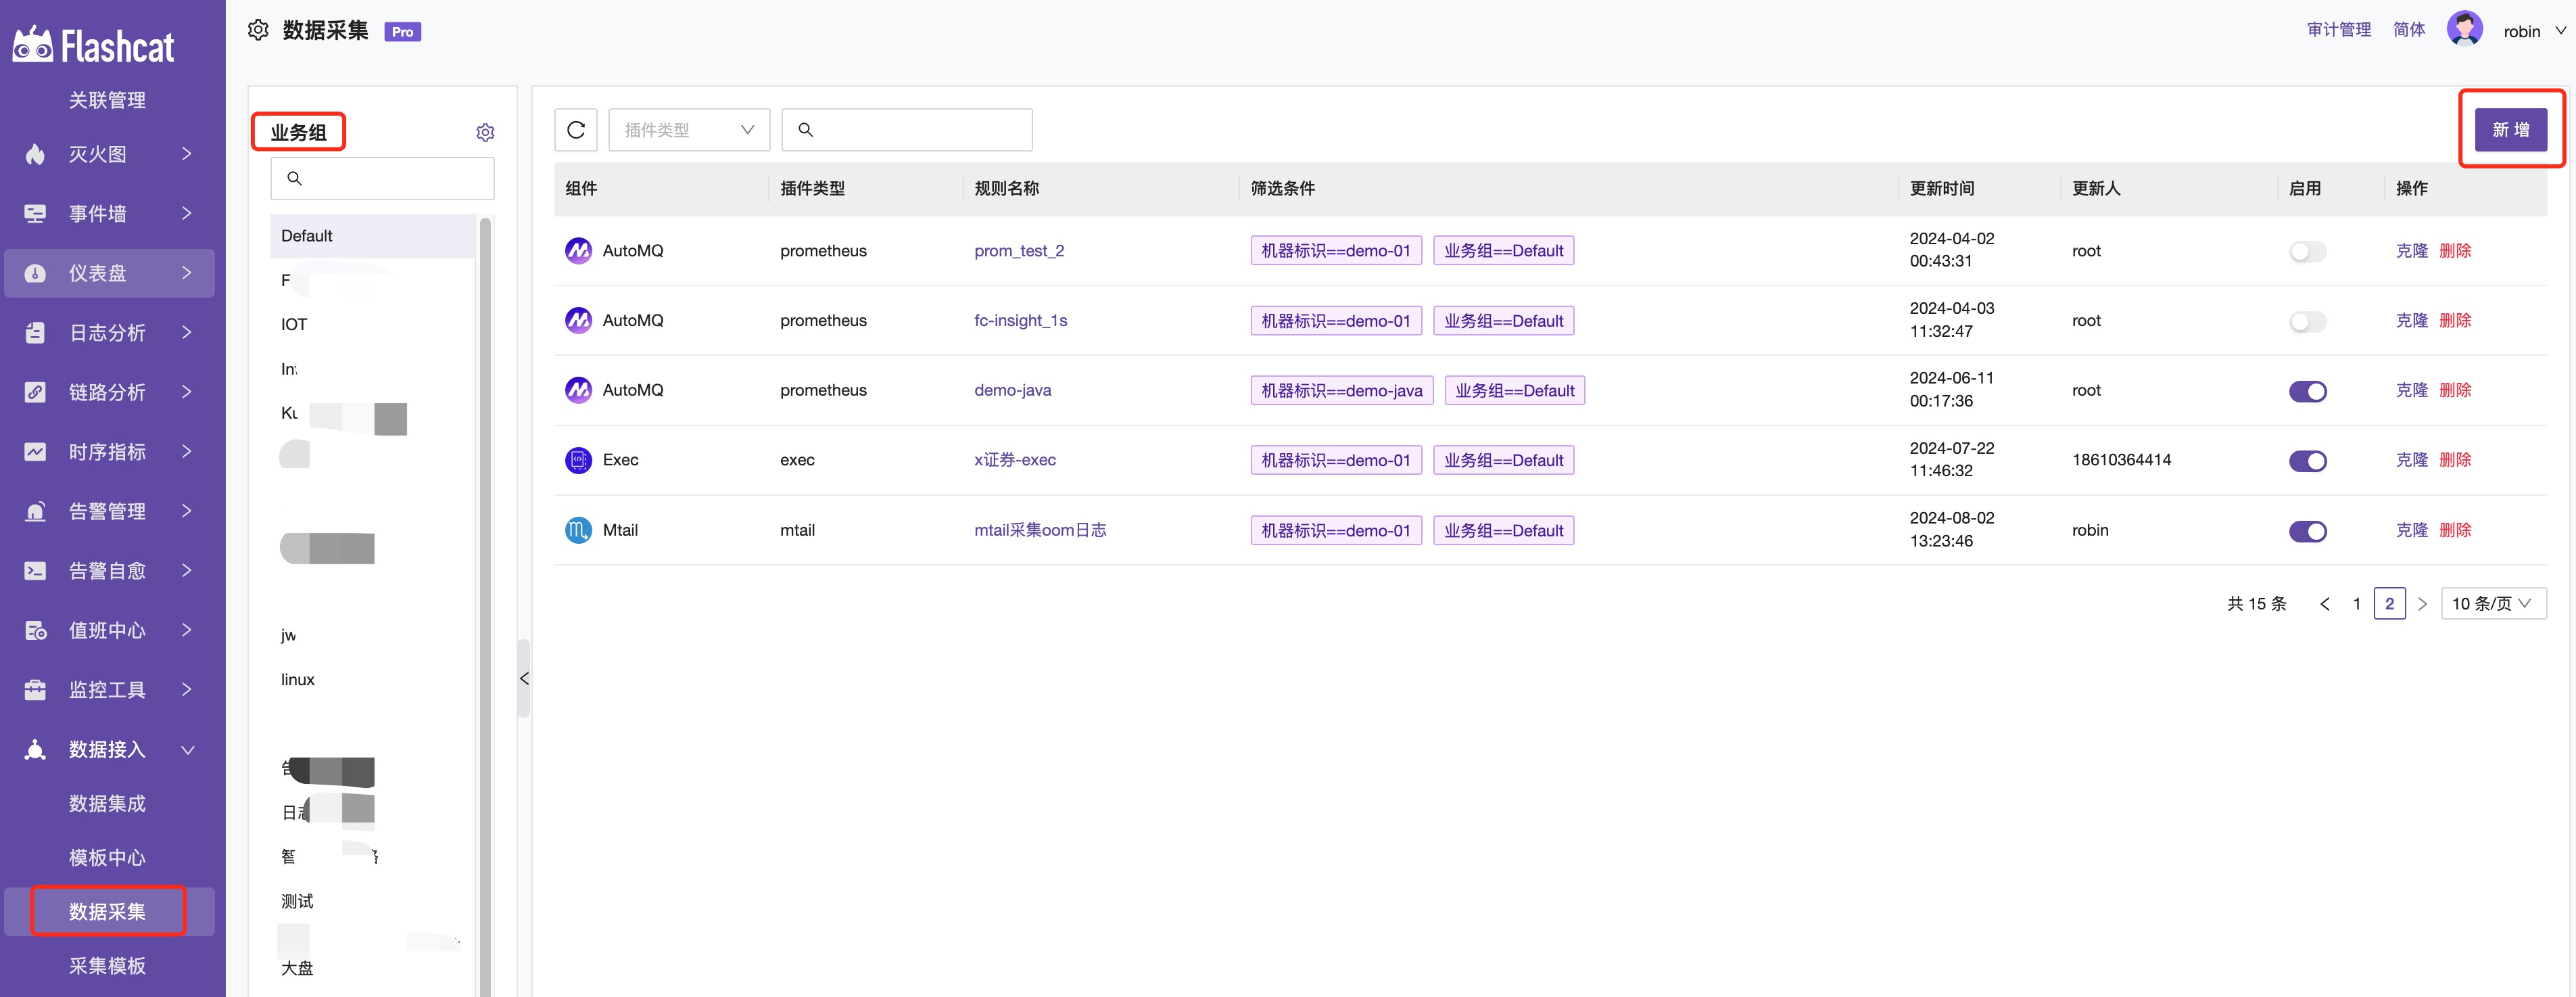The width and height of the screenshot is (2576, 997).
Task: Go to next page arrow
Action: pos(2422,603)
